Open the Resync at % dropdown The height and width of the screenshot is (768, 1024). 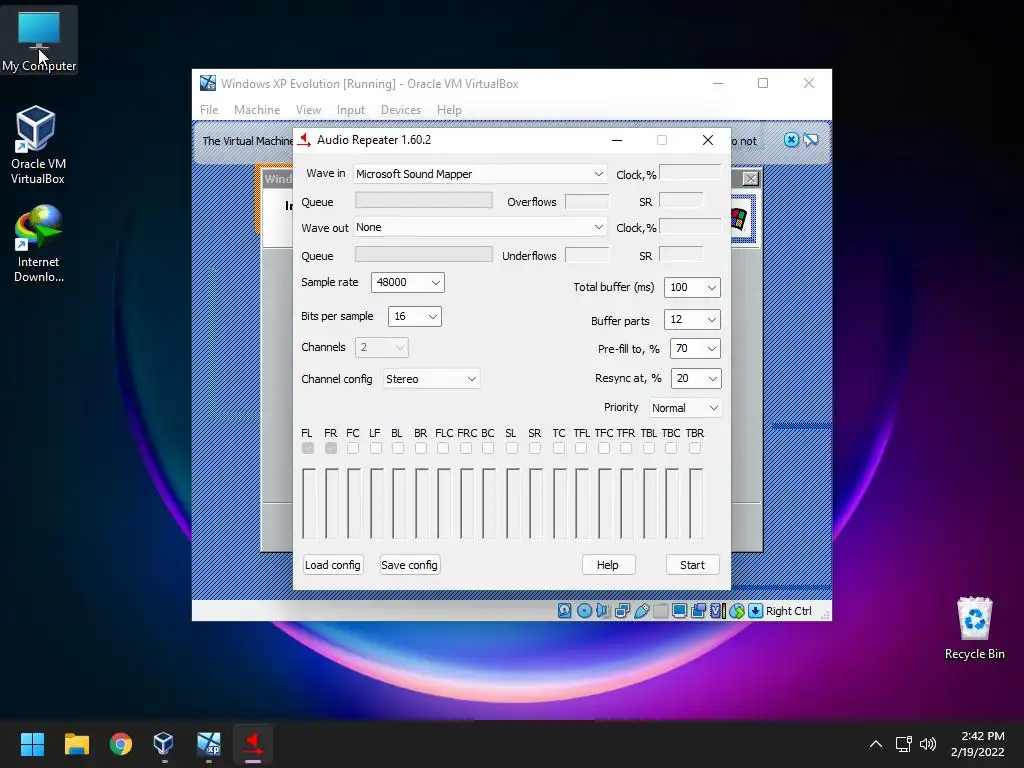696,378
